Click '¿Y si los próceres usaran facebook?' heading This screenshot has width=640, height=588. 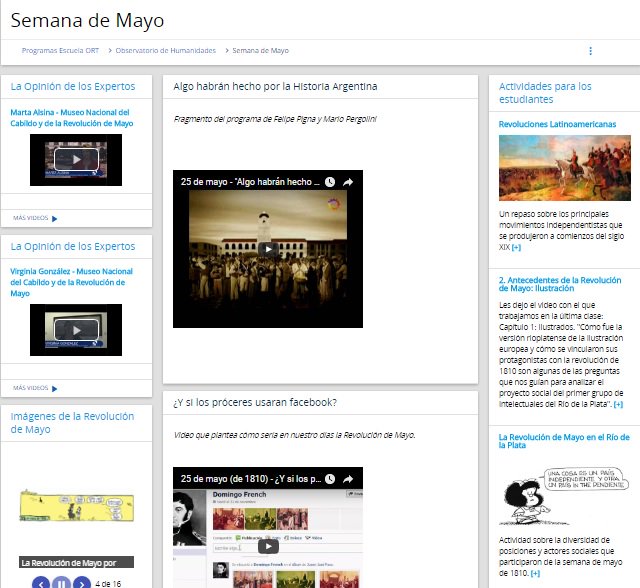point(255,402)
